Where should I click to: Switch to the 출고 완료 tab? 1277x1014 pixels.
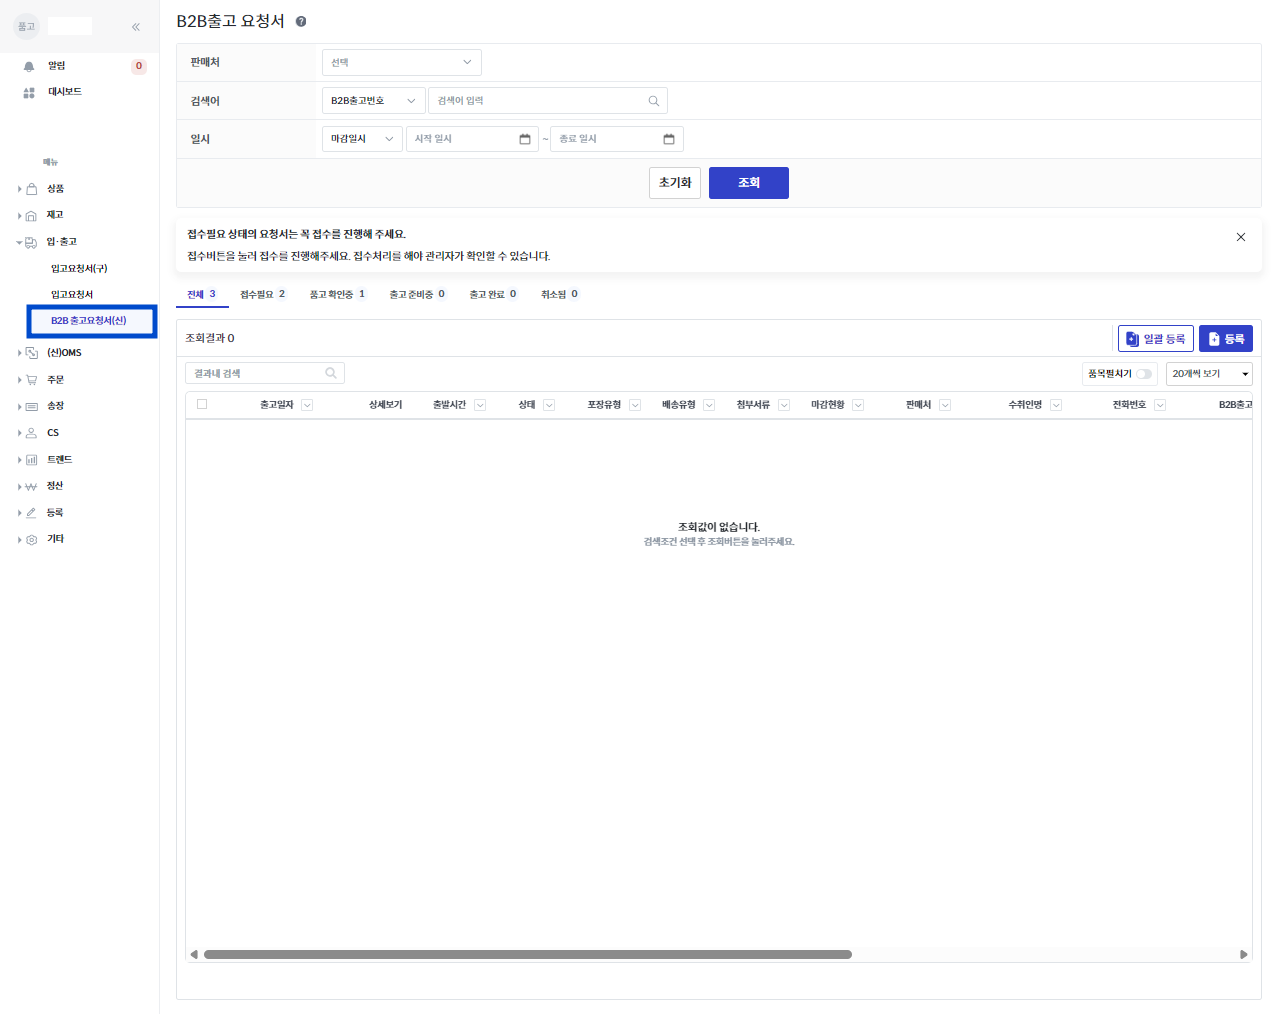[492, 294]
